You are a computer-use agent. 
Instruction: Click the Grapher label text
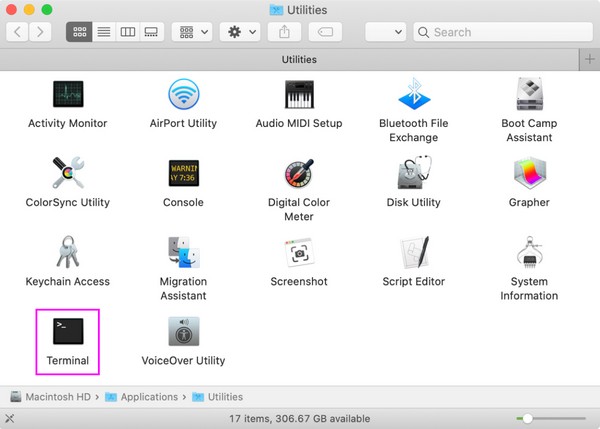(529, 202)
